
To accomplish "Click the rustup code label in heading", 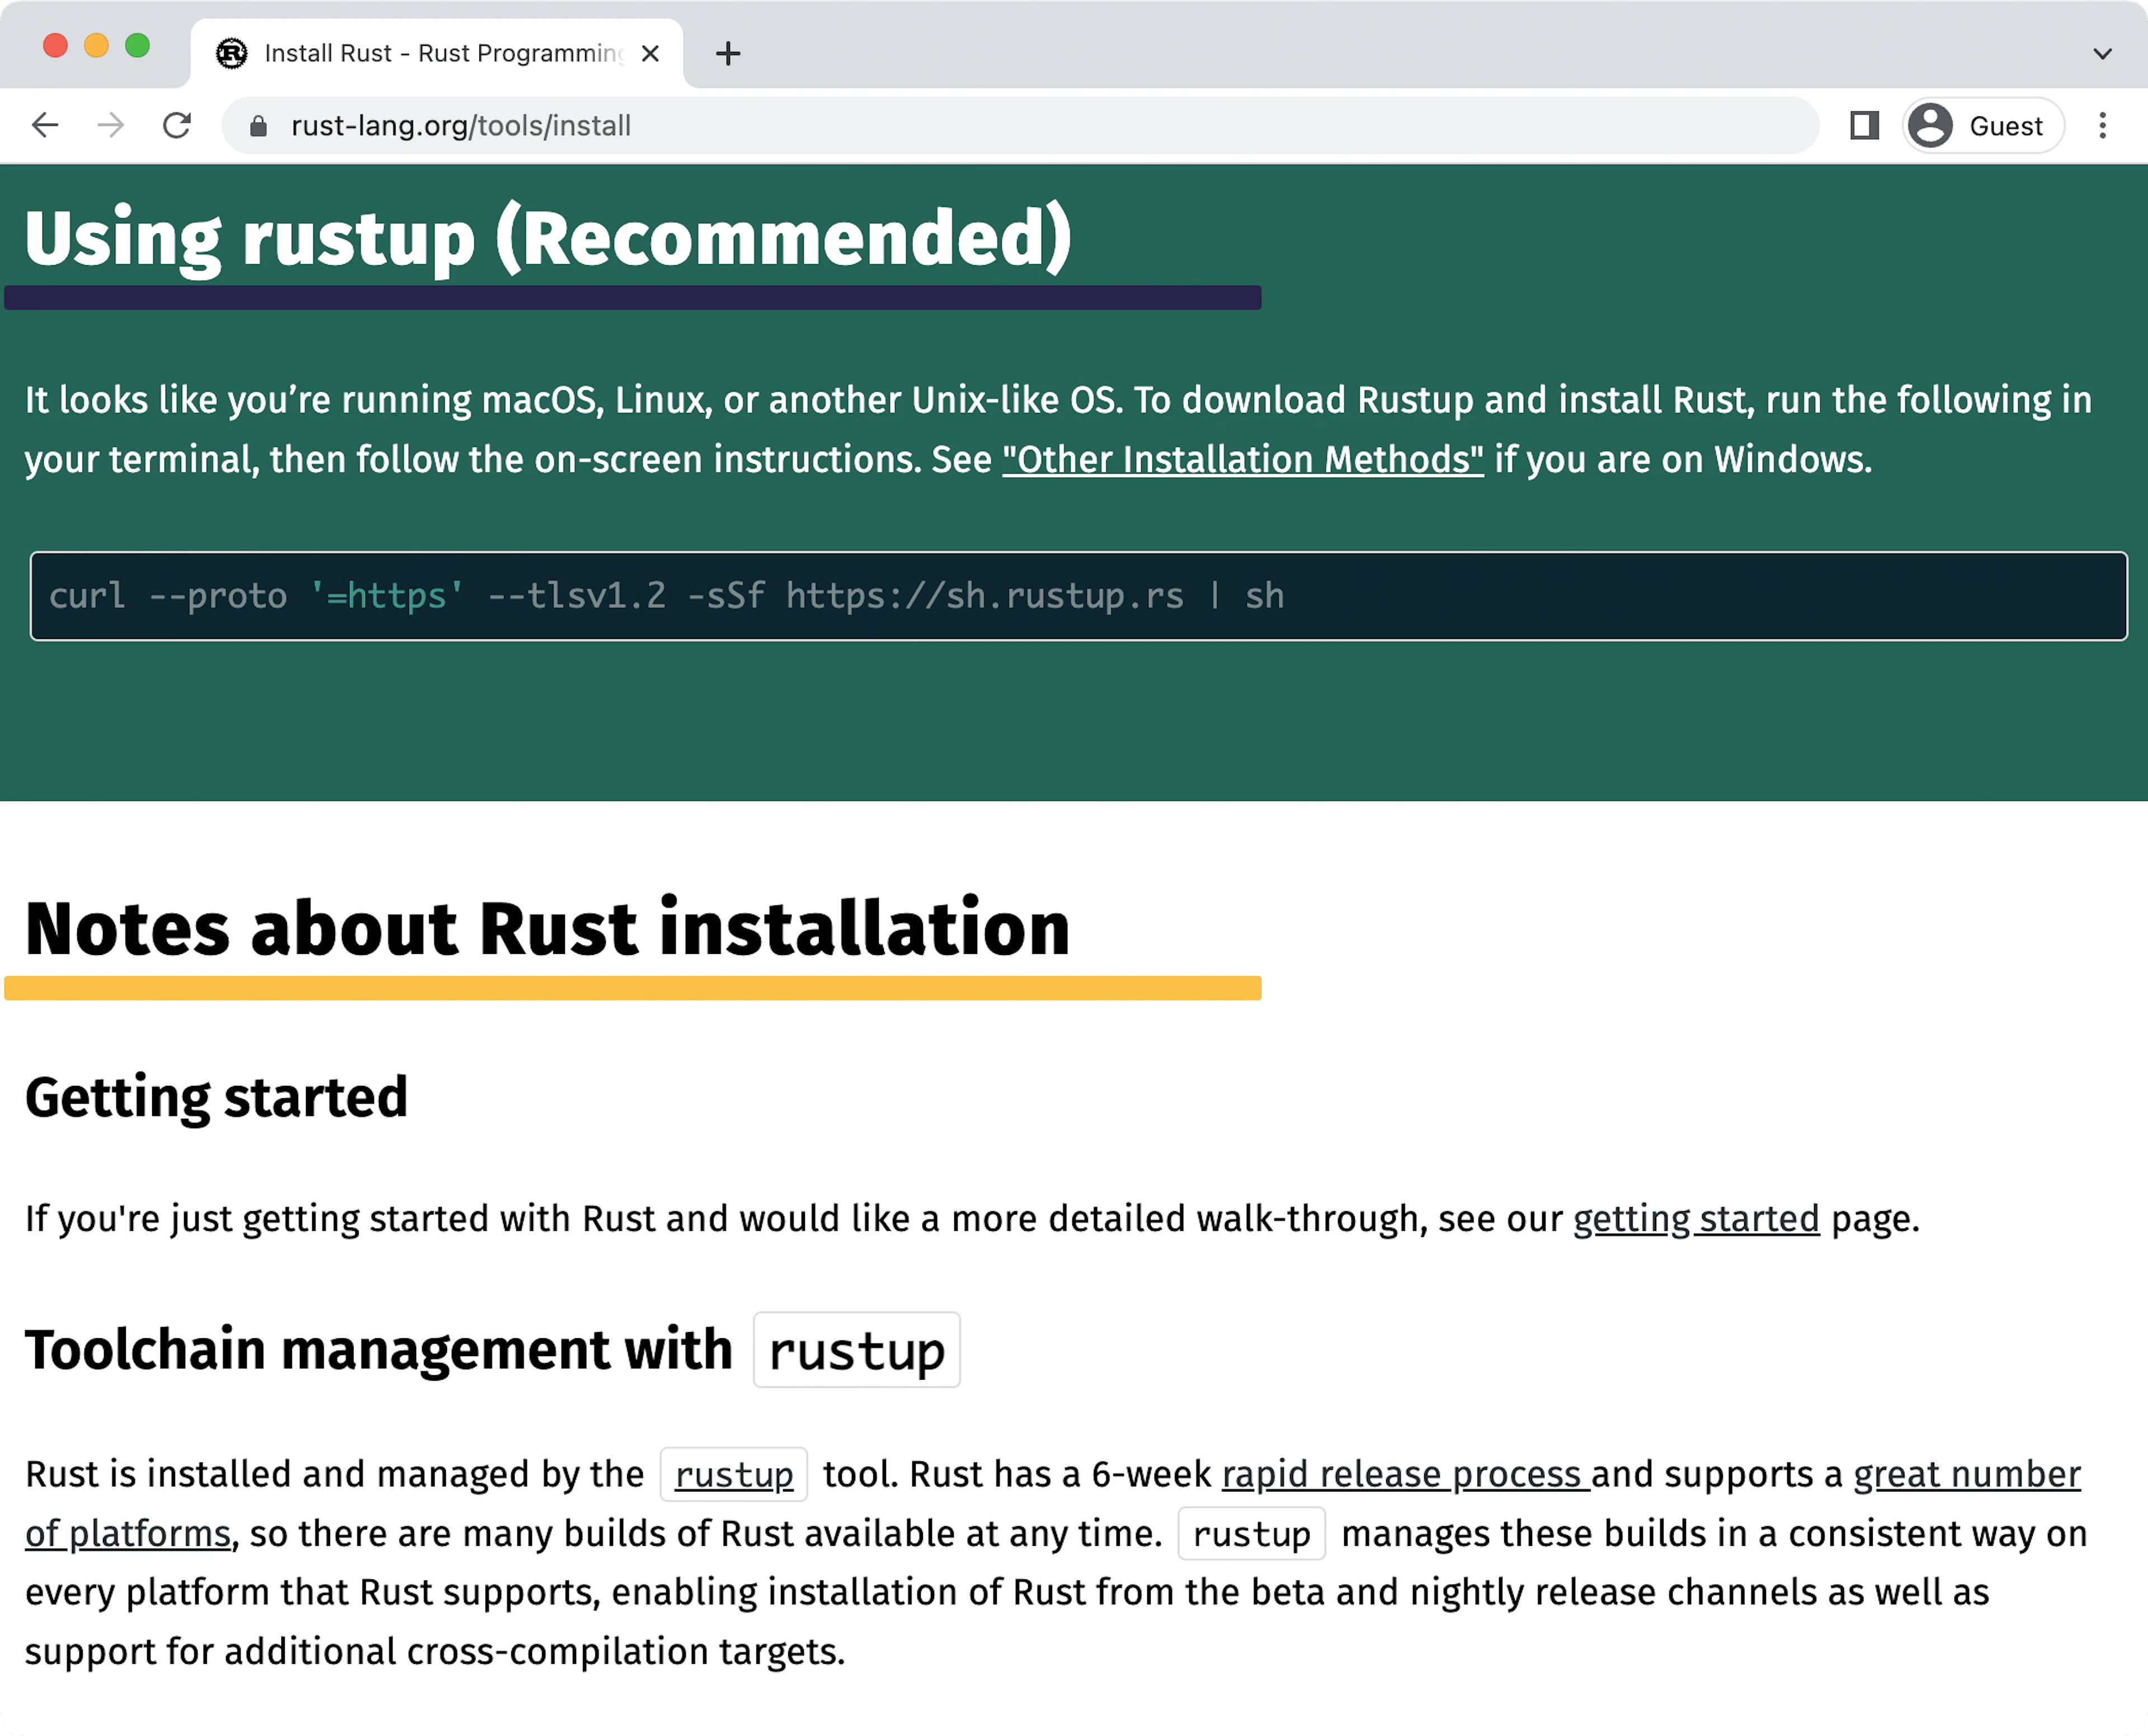I will 857,1351.
